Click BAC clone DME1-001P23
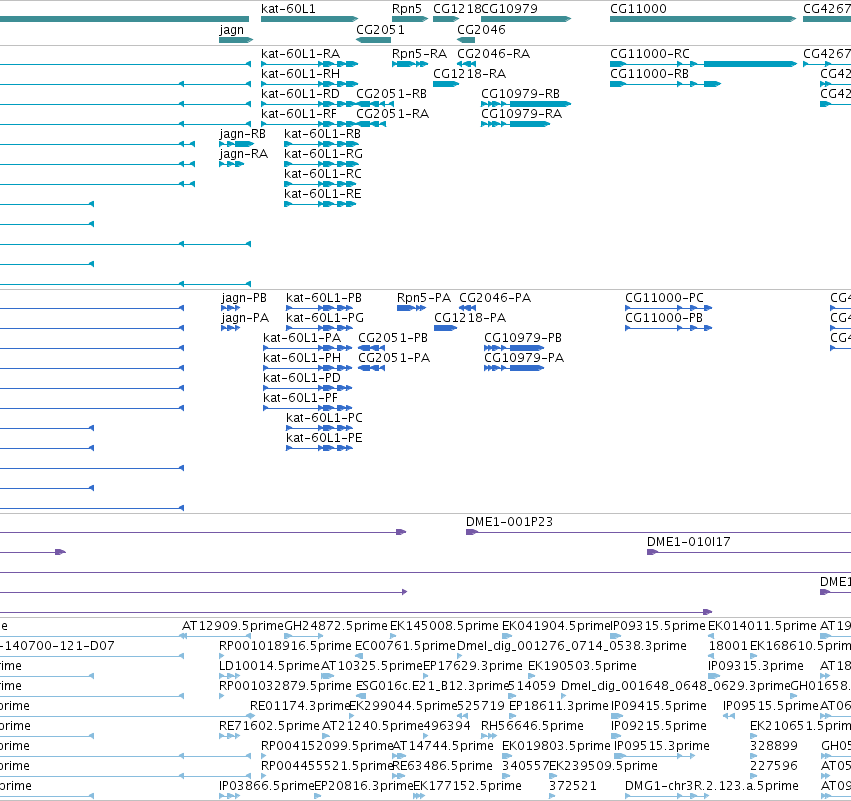Screen dimensions: 851x801 (x=509, y=522)
